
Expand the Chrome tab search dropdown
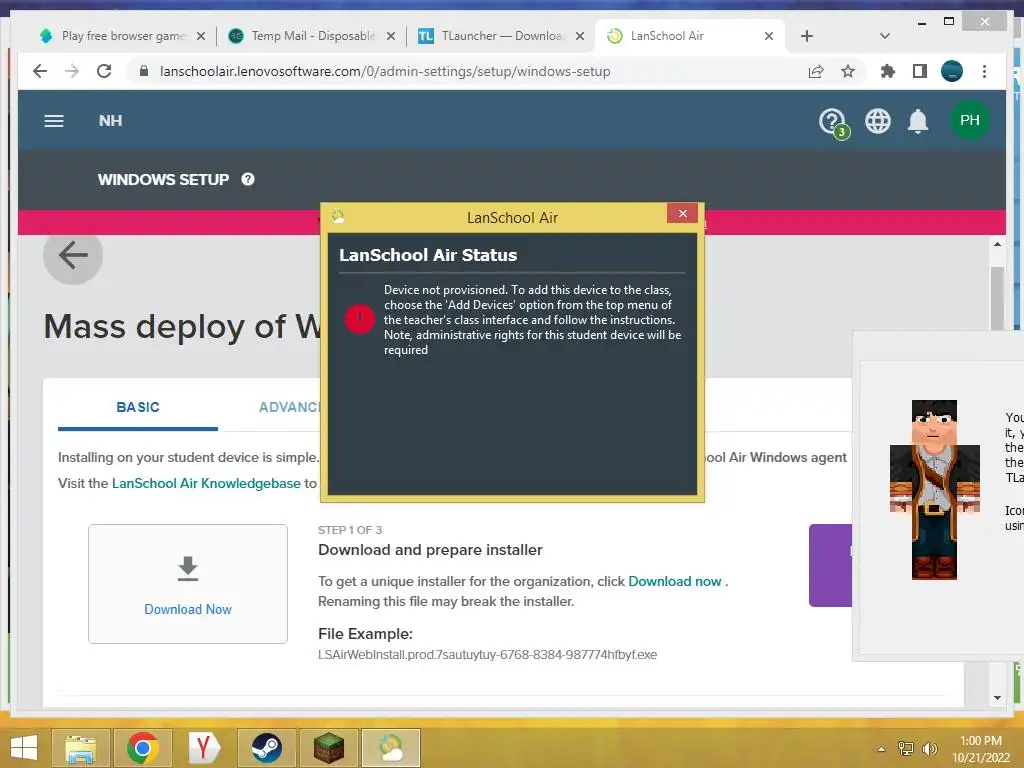tap(884, 36)
